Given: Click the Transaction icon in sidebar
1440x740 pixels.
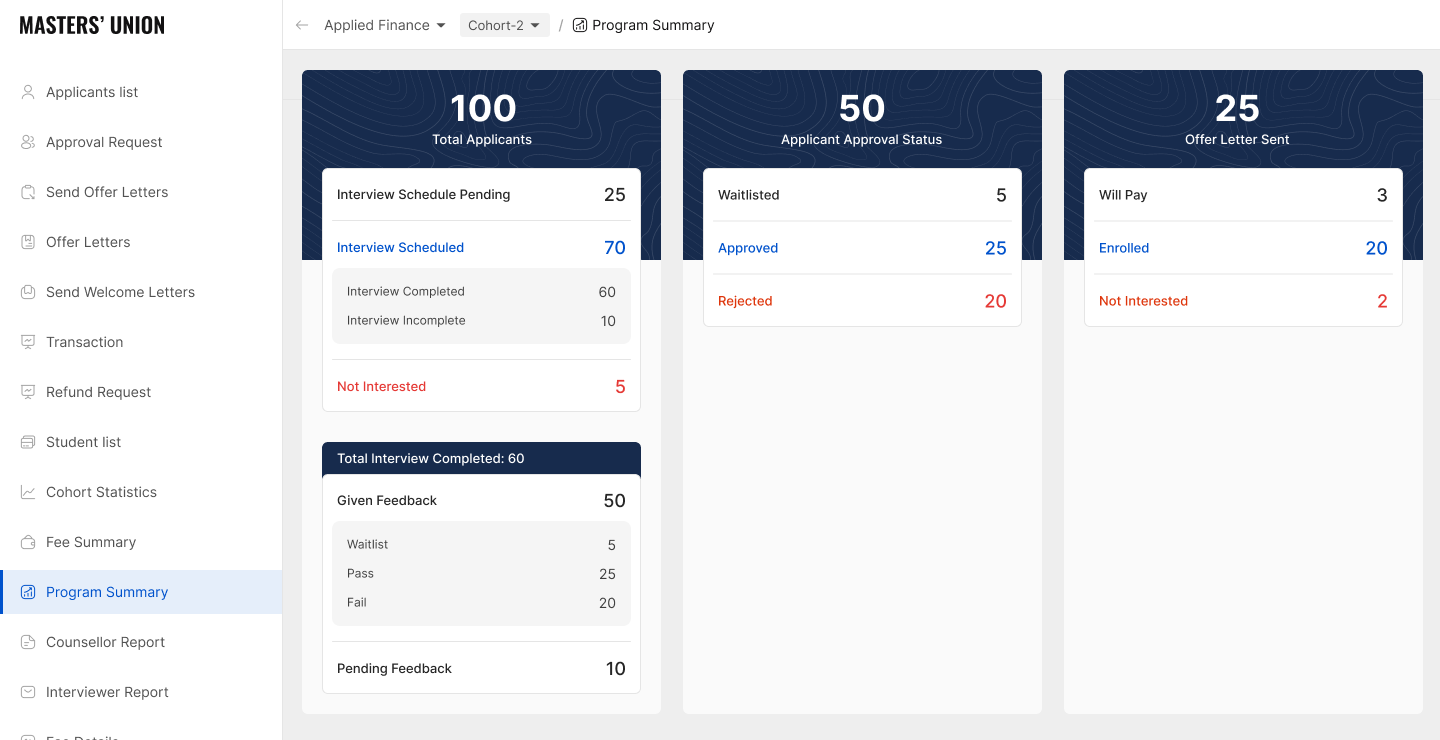Looking at the screenshot, I should pyautogui.click(x=28, y=342).
